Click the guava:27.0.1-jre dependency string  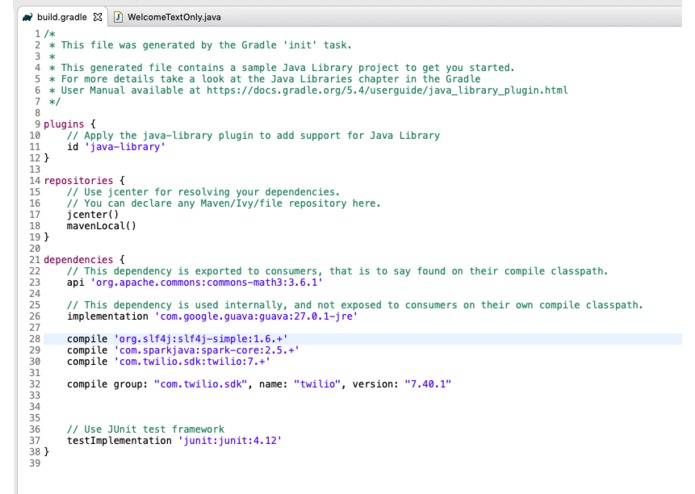click(256, 316)
